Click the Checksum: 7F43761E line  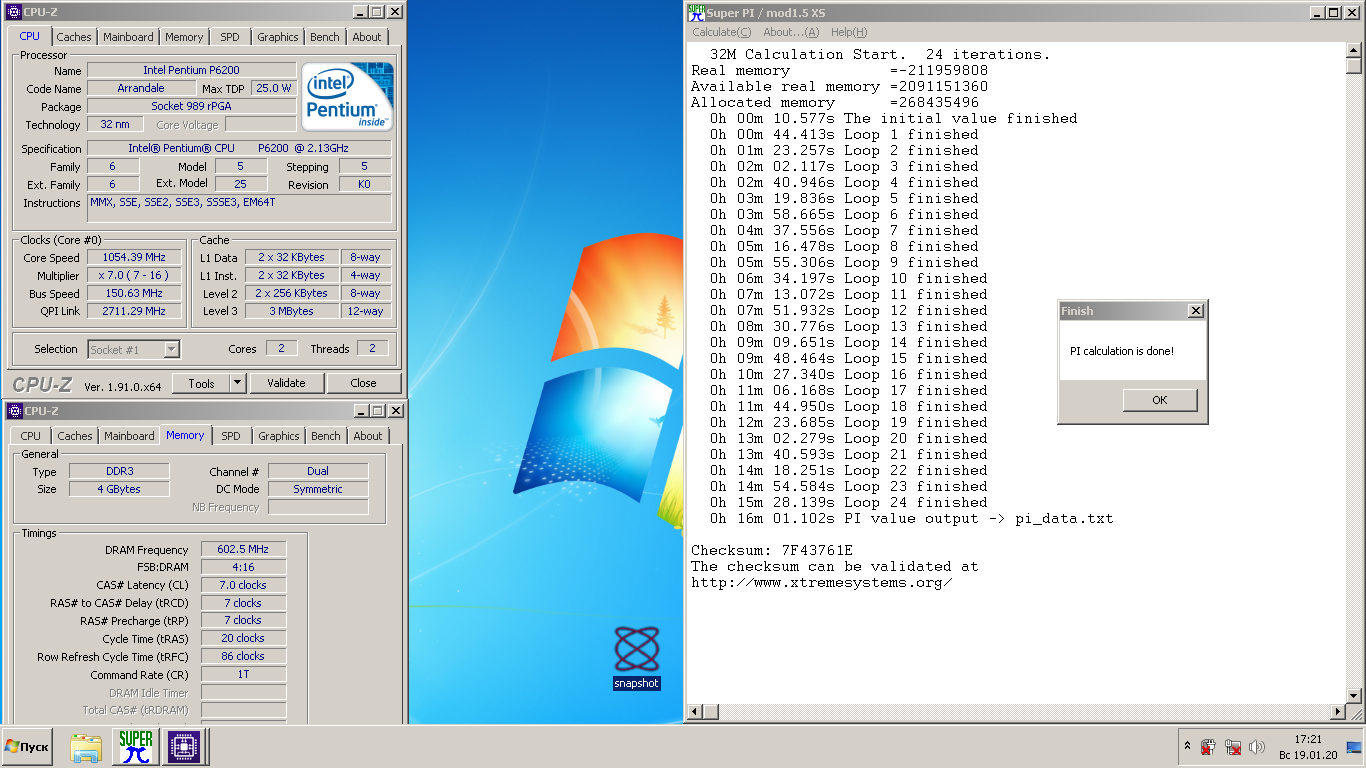[772, 551]
